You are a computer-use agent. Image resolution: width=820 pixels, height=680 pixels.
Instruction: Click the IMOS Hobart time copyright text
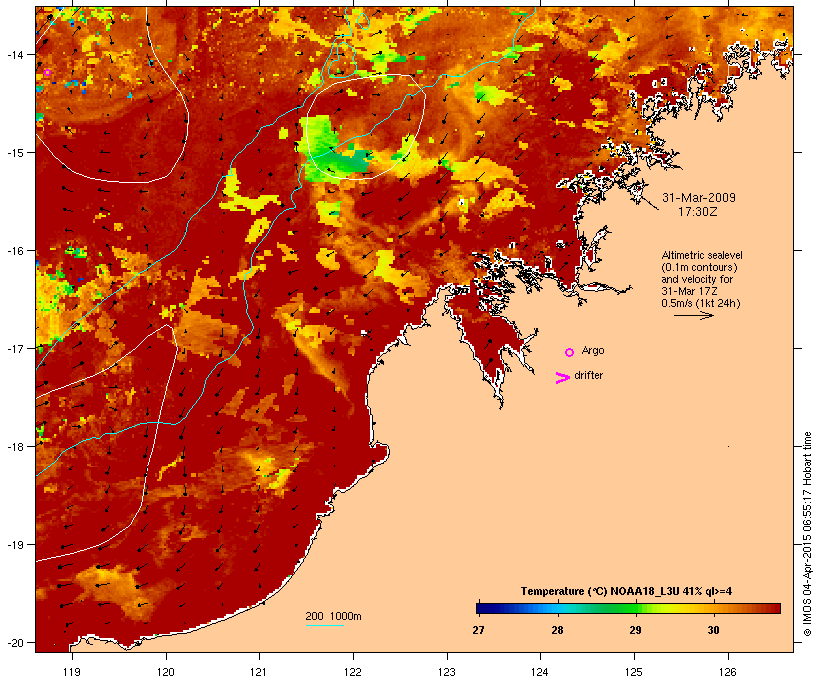807,534
